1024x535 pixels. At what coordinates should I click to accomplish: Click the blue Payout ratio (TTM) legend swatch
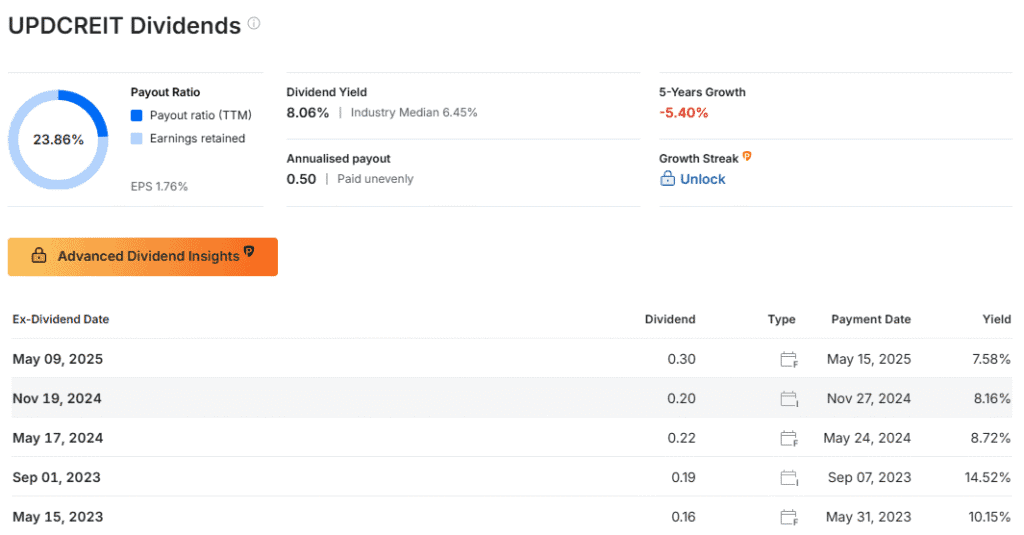[136, 116]
